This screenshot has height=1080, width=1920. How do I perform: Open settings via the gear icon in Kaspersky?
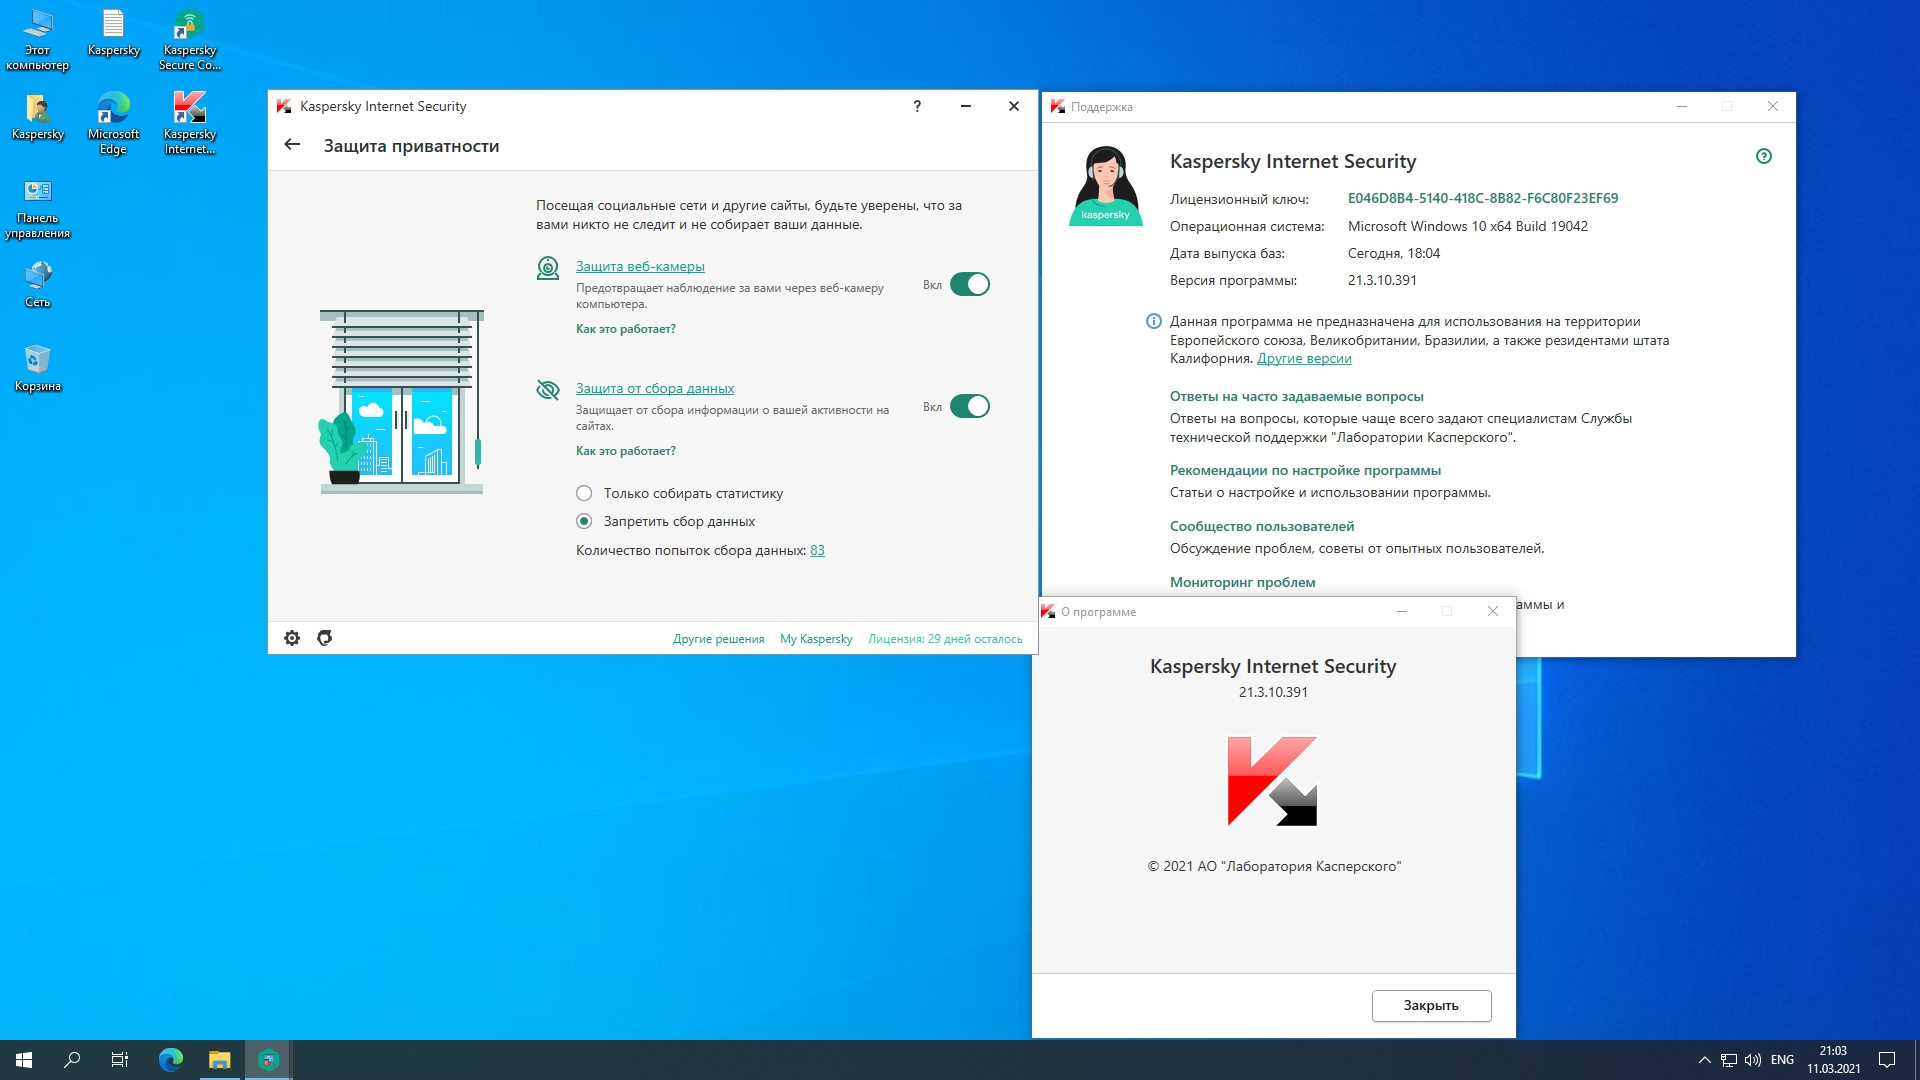292,638
